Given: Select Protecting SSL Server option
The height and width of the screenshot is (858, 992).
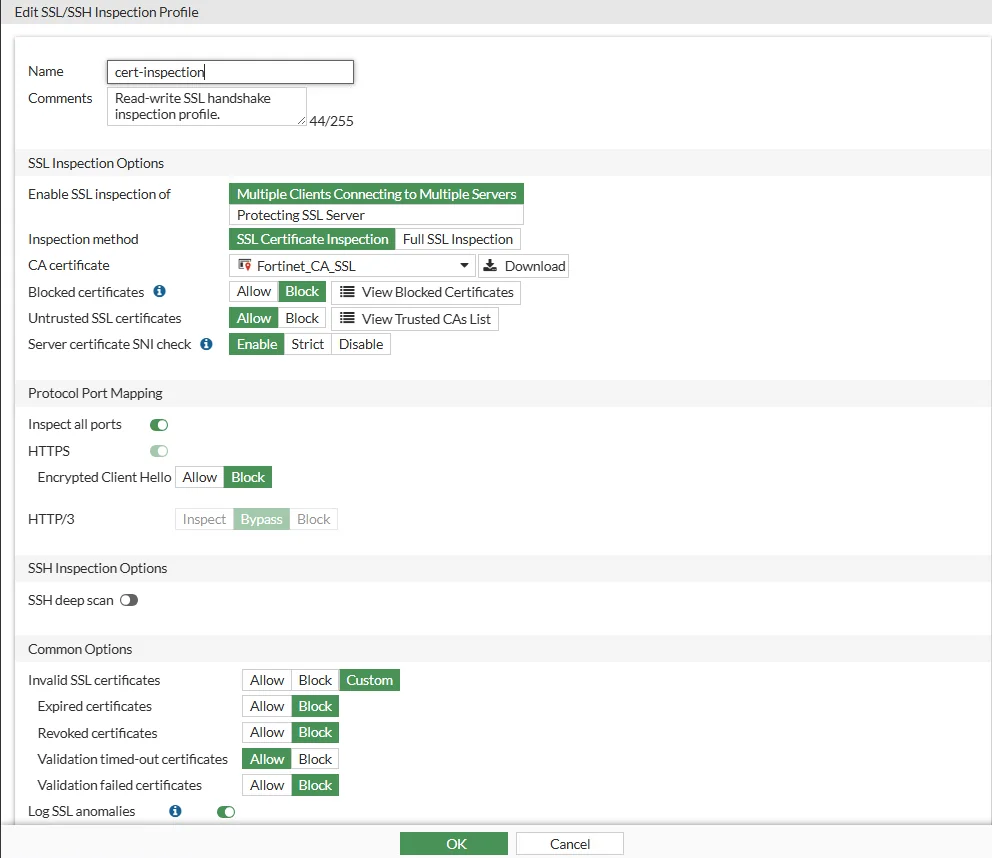Looking at the screenshot, I should [x=376, y=215].
